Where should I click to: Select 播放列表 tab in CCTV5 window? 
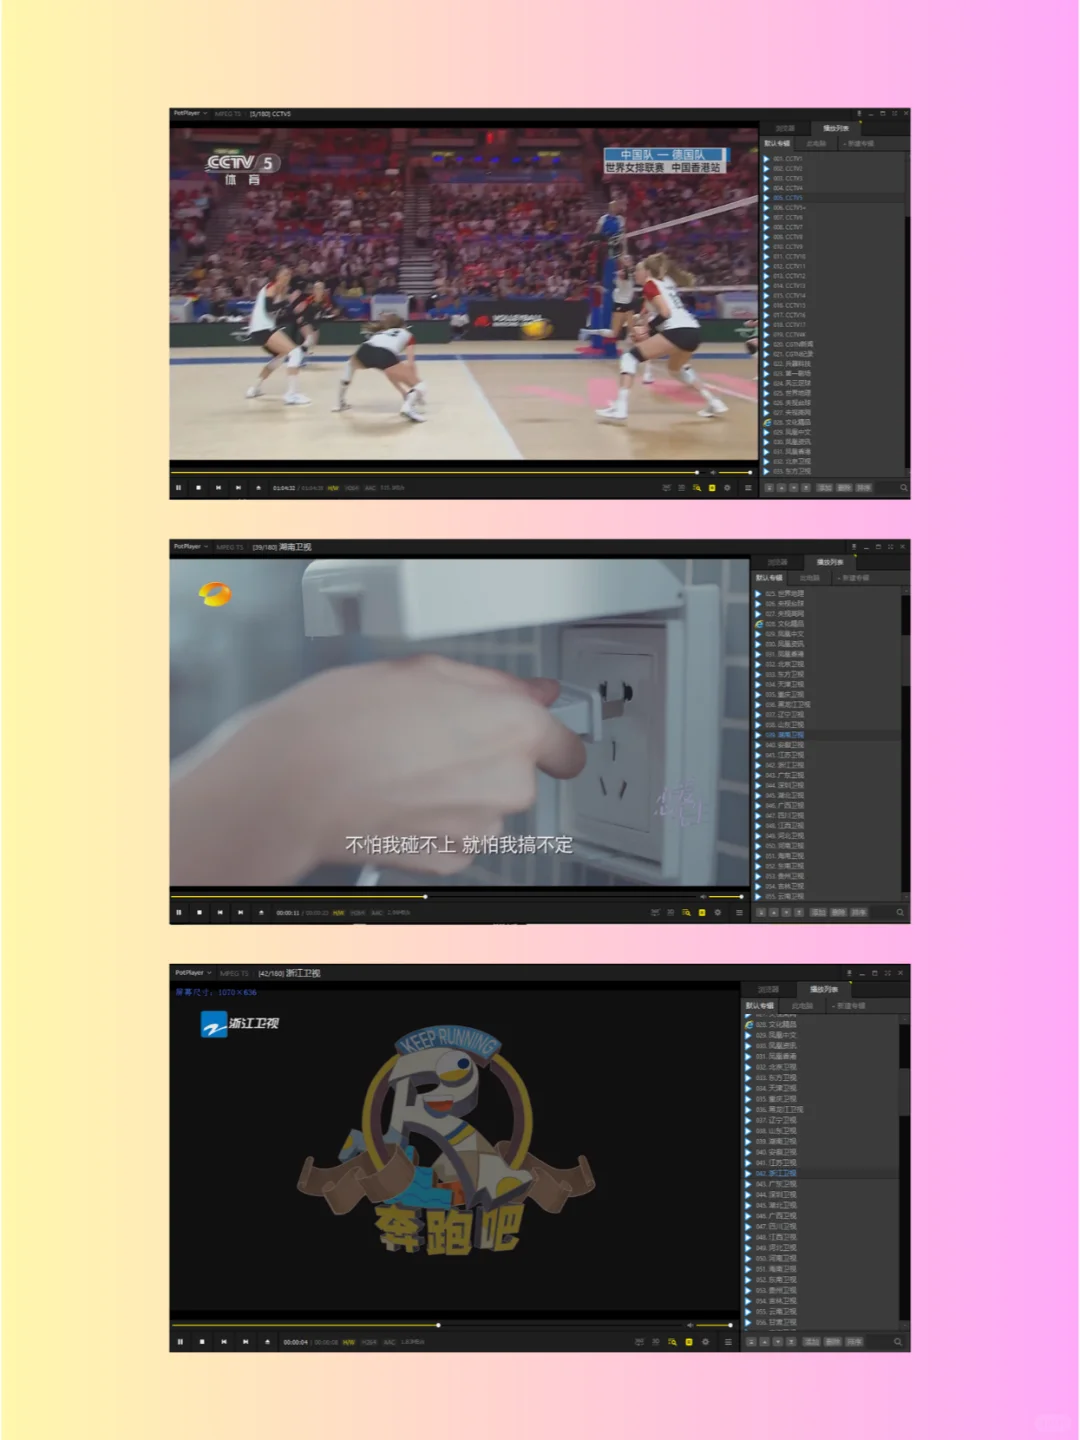835,128
